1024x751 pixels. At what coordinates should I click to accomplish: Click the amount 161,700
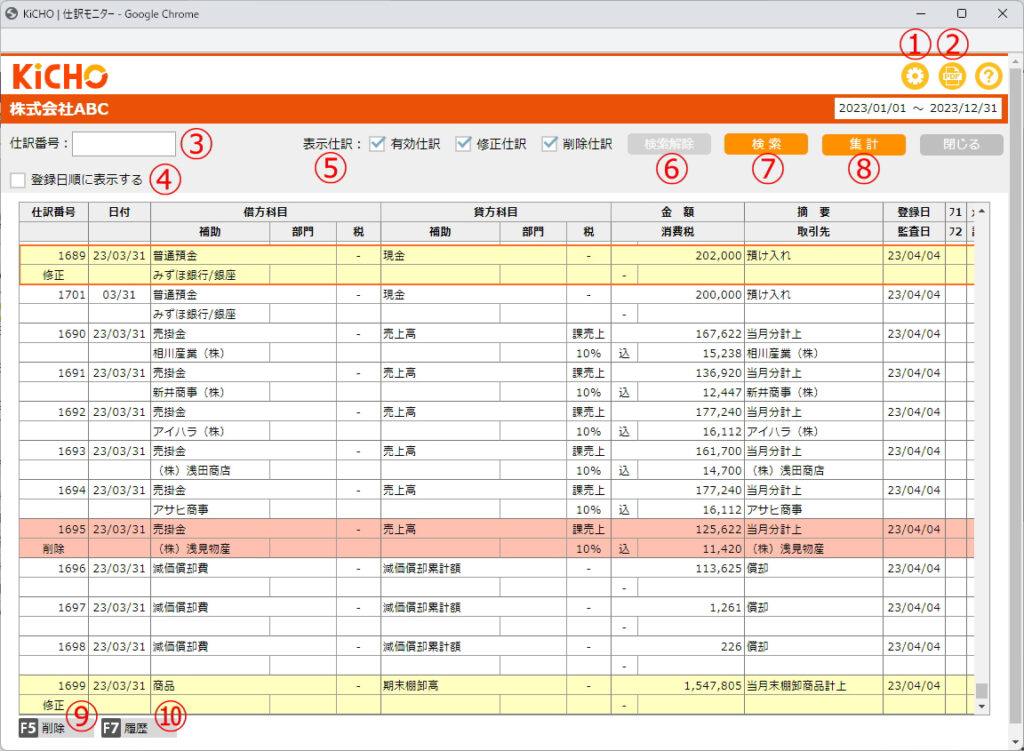pos(718,451)
